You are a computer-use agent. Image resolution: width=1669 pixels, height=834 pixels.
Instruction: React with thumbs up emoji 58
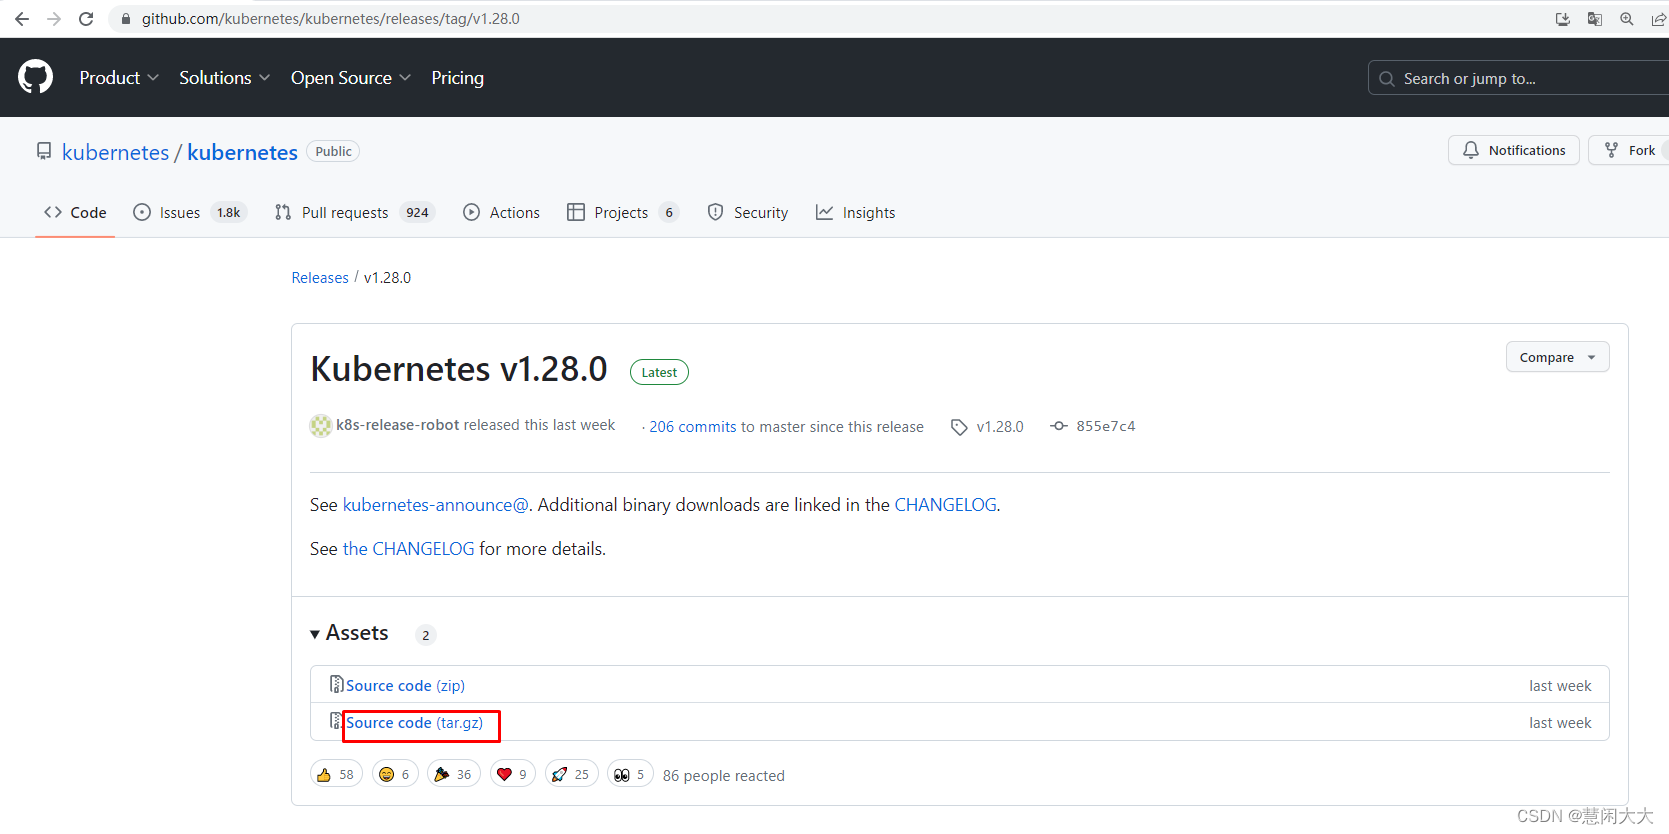tap(336, 774)
